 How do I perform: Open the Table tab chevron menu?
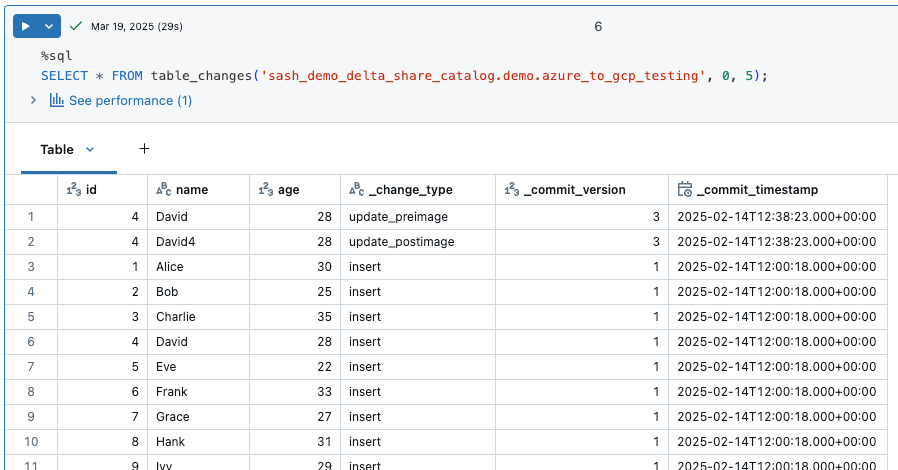[x=90, y=149]
